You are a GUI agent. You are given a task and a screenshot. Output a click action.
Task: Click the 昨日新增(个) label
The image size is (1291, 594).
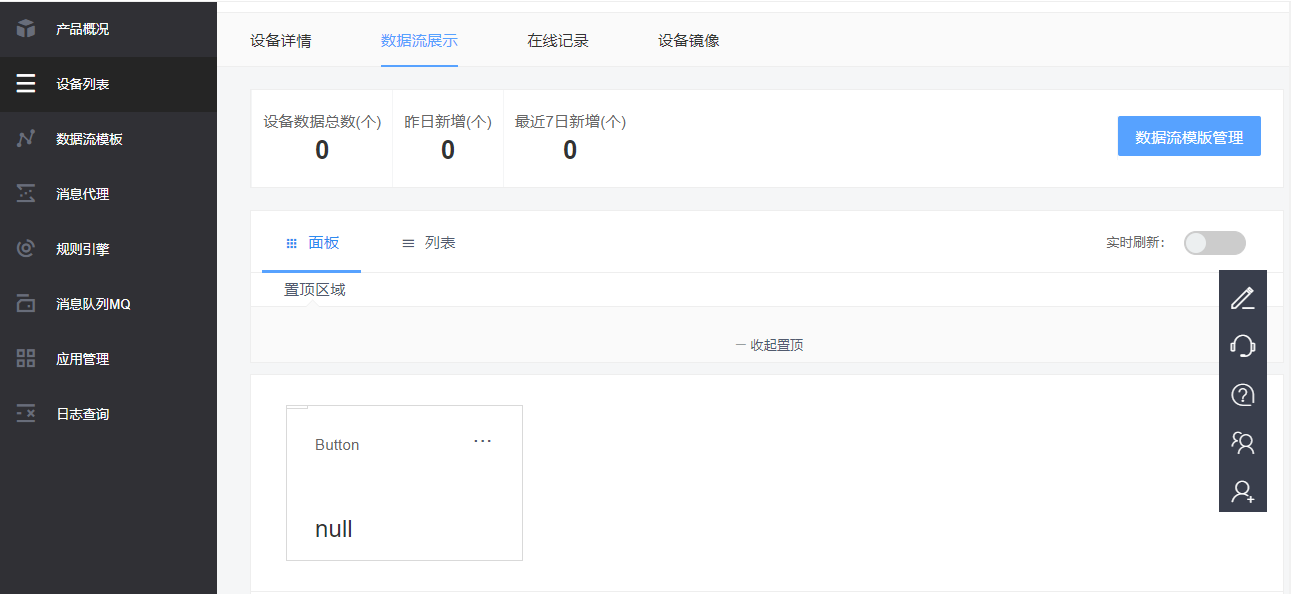(448, 122)
